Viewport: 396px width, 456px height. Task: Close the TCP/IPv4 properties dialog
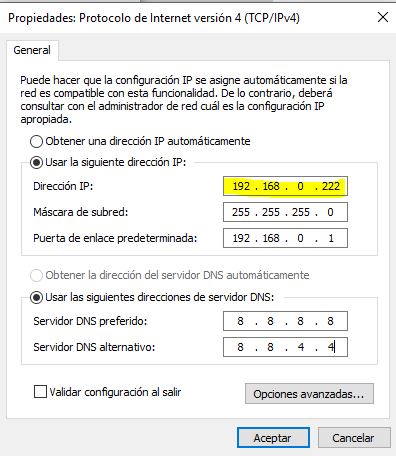tap(383, 17)
